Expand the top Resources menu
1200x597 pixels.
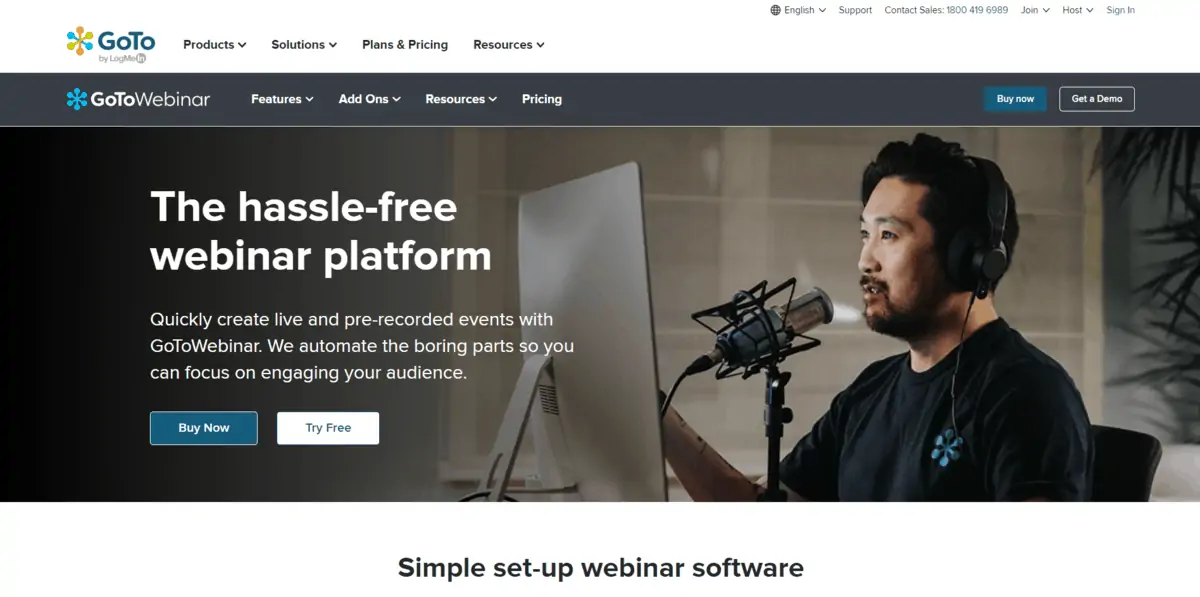coord(509,45)
